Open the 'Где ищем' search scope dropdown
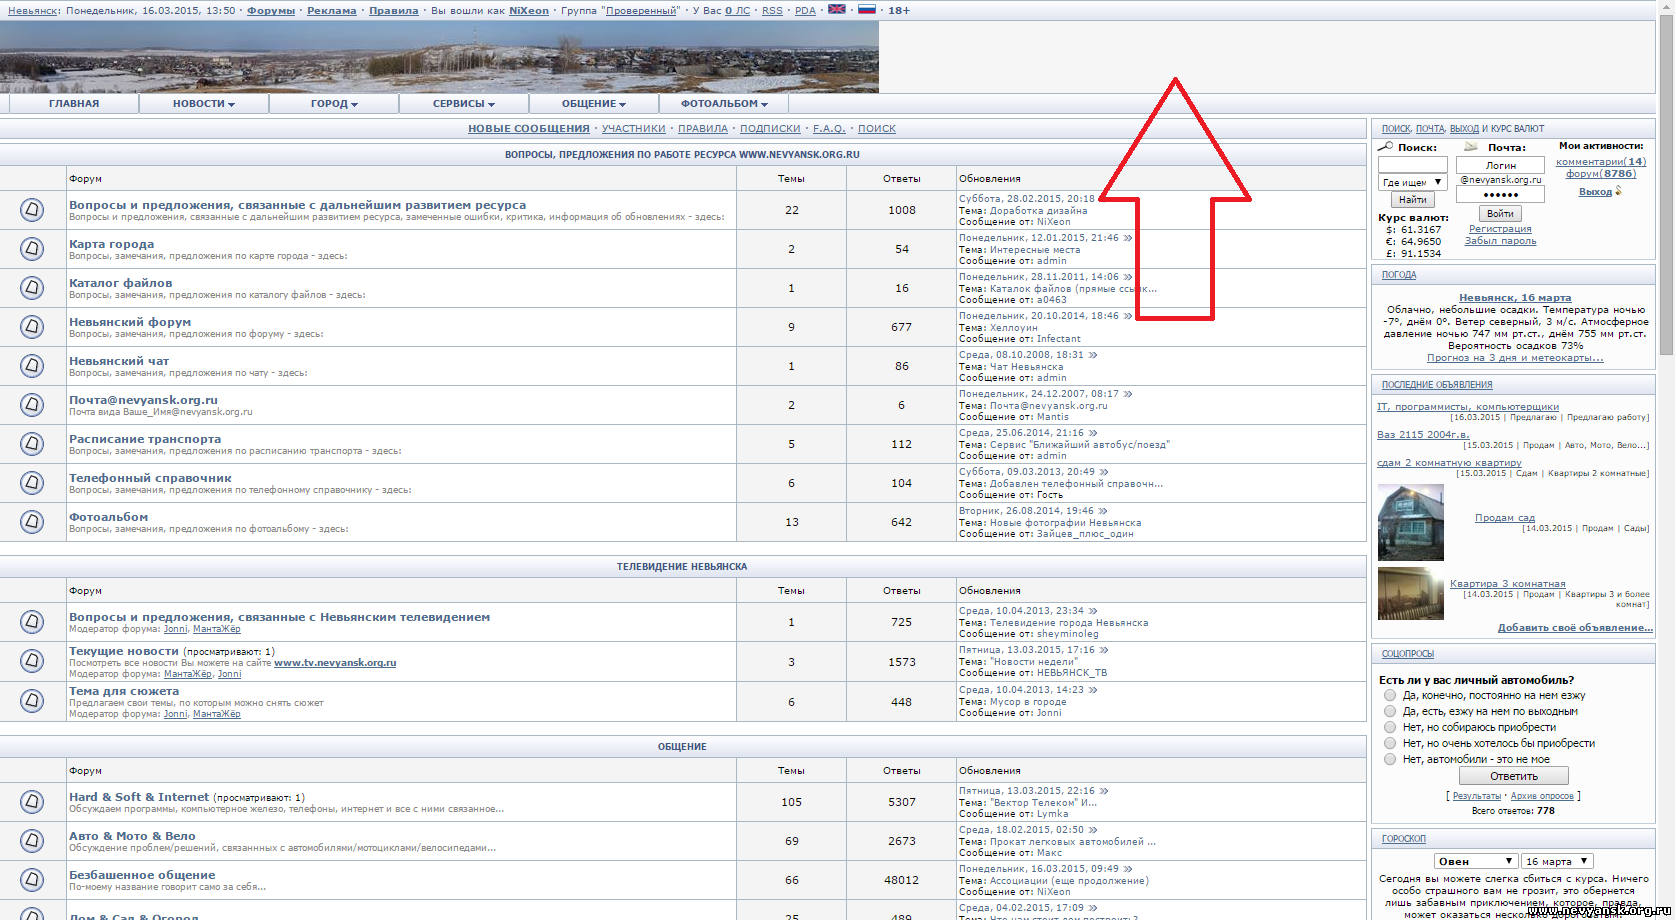Screen dimensions: 1676x920 click(1412, 182)
